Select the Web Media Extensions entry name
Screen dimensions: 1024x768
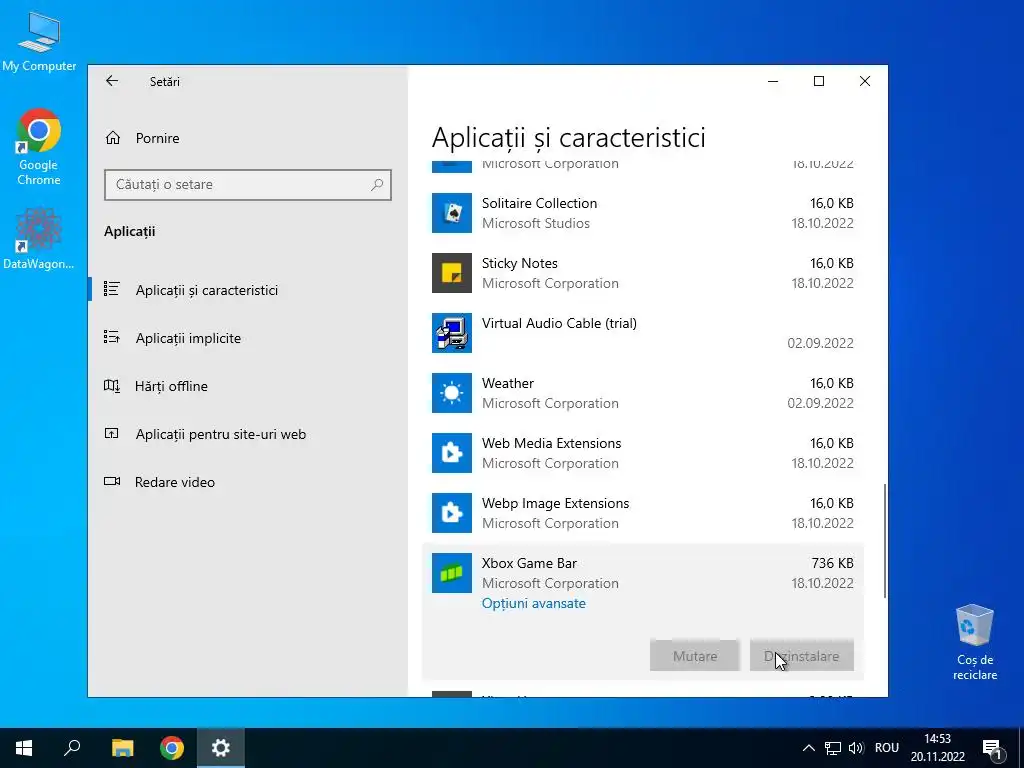(551, 443)
